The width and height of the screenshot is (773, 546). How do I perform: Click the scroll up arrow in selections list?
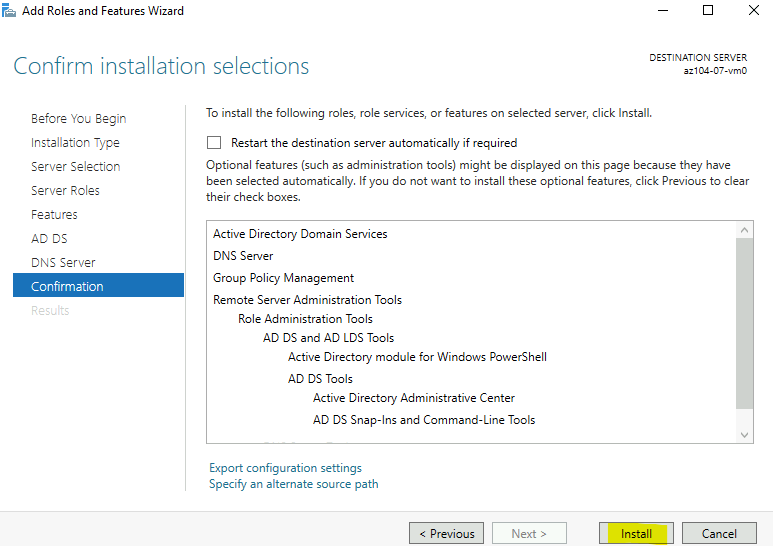click(x=744, y=230)
